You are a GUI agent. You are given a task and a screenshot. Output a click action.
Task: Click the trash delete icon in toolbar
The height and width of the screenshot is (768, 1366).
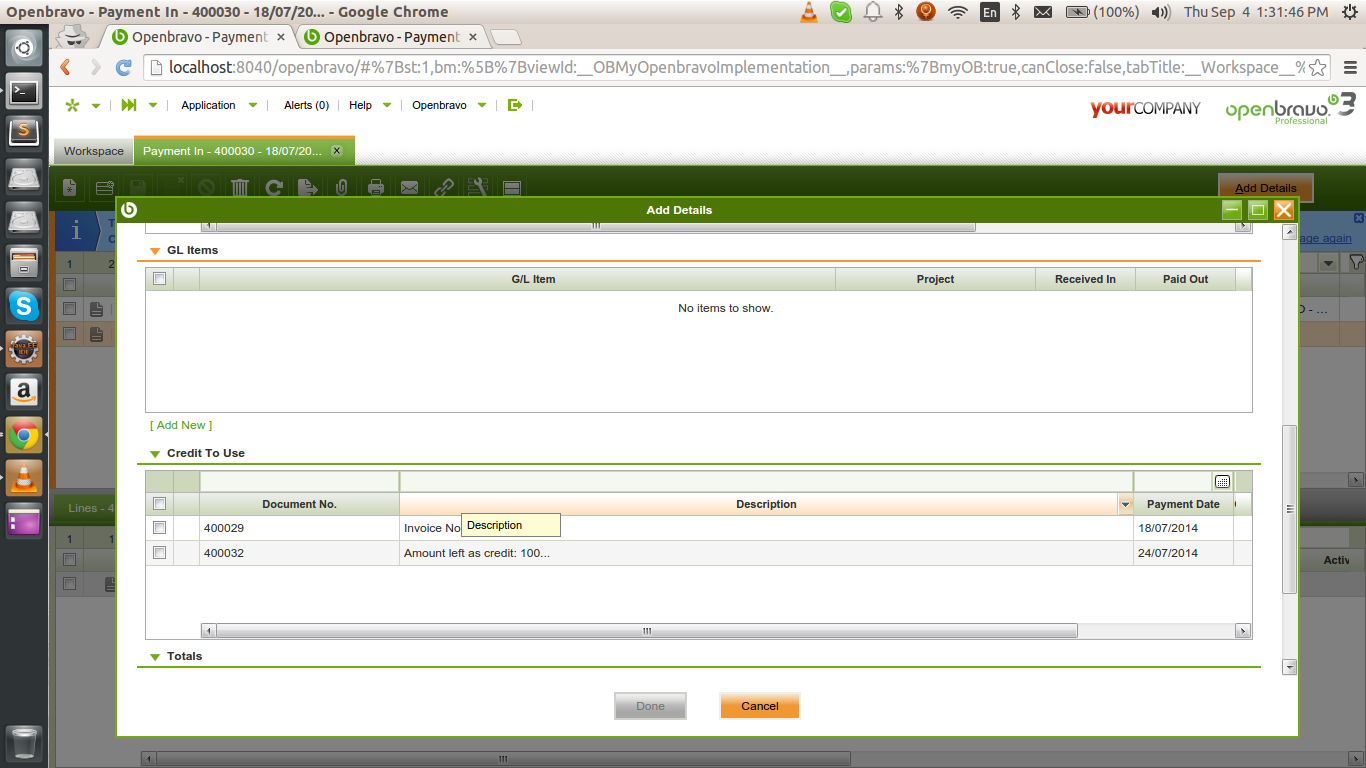[x=240, y=187]
